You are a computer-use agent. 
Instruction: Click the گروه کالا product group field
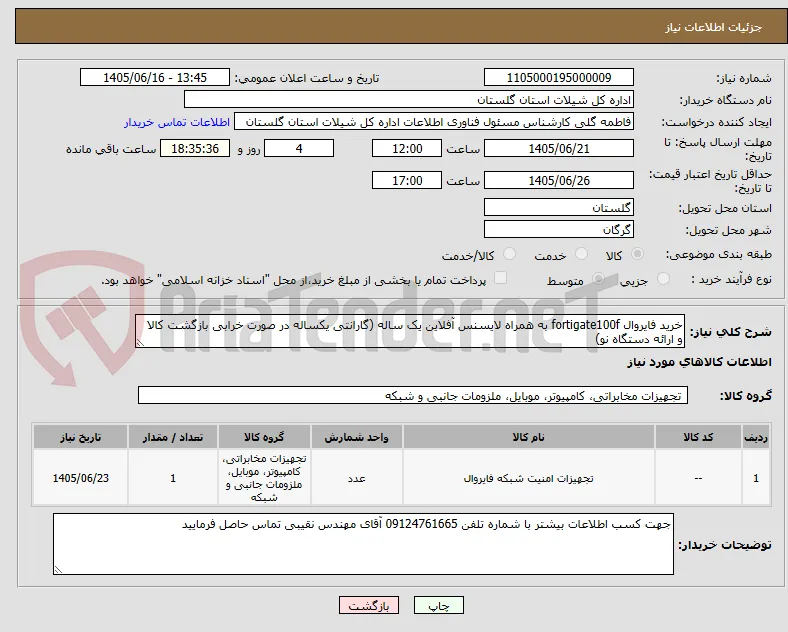tap(413, 395)
